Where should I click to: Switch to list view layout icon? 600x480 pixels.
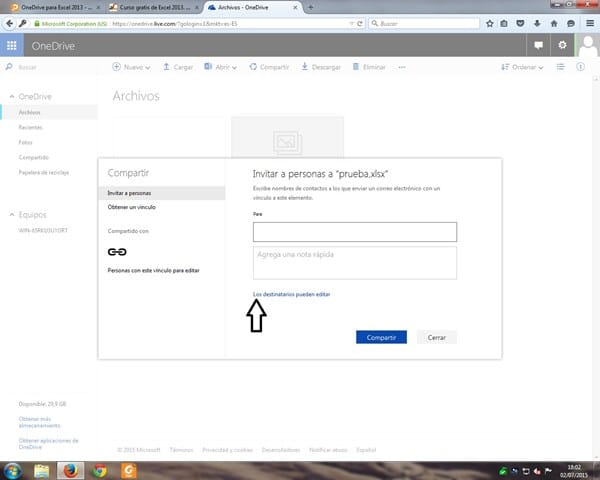560,67
